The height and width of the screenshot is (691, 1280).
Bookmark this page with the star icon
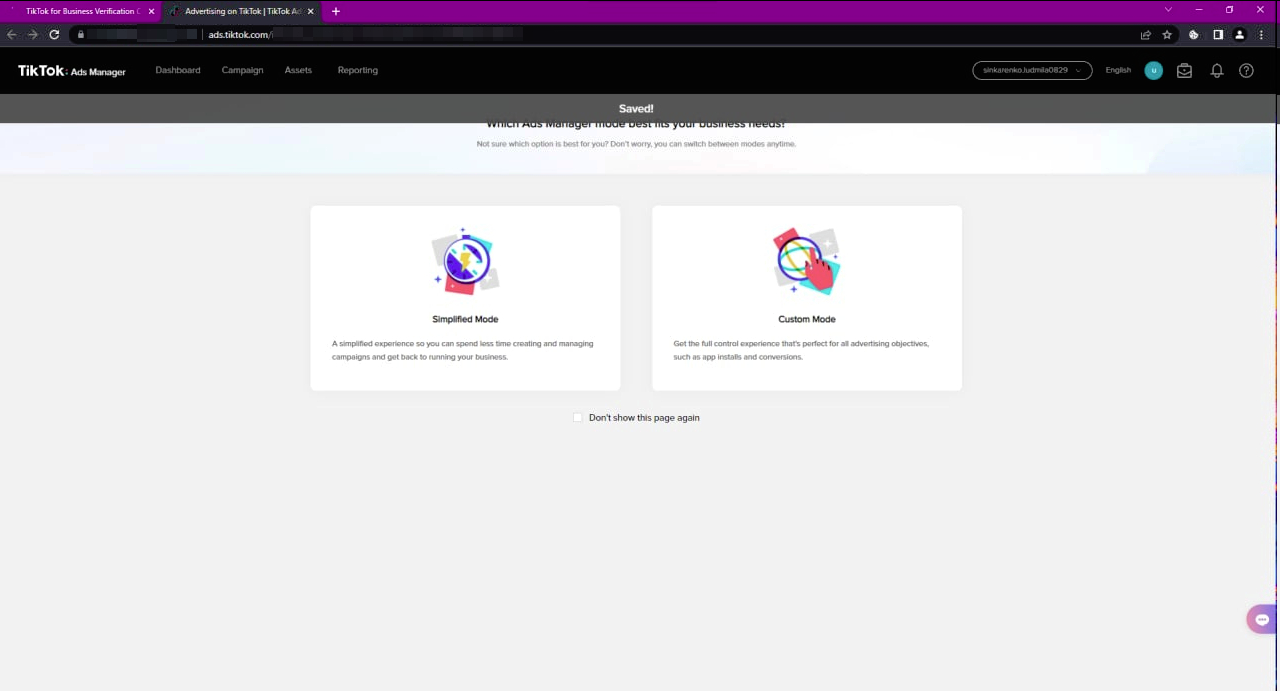1167,34
